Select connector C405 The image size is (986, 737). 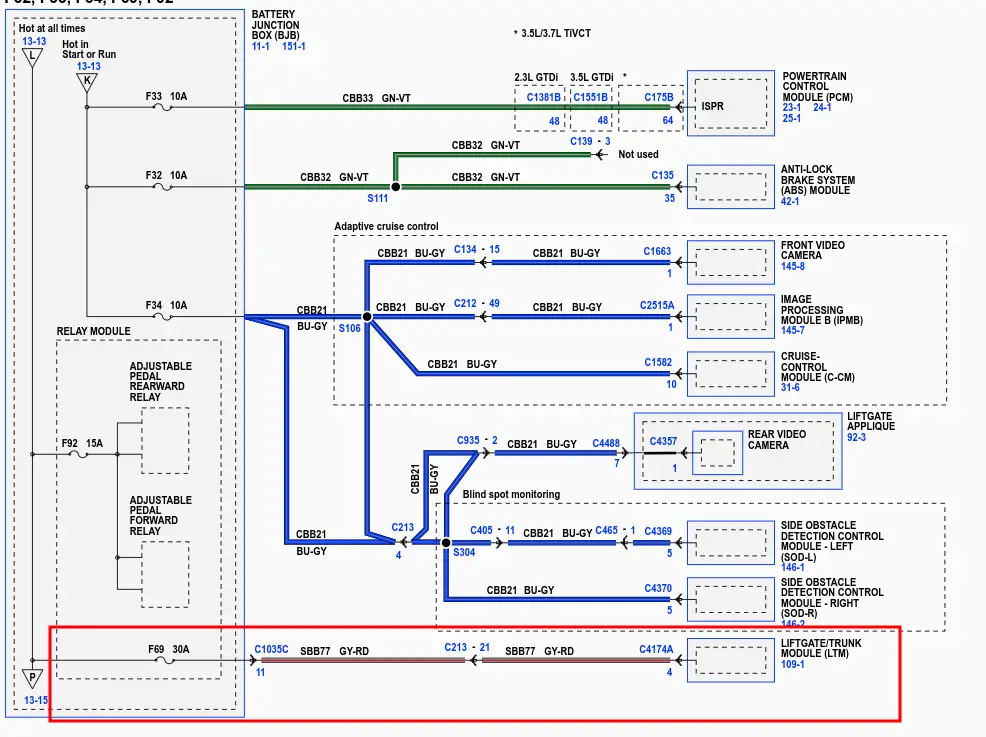coord(481,531)
